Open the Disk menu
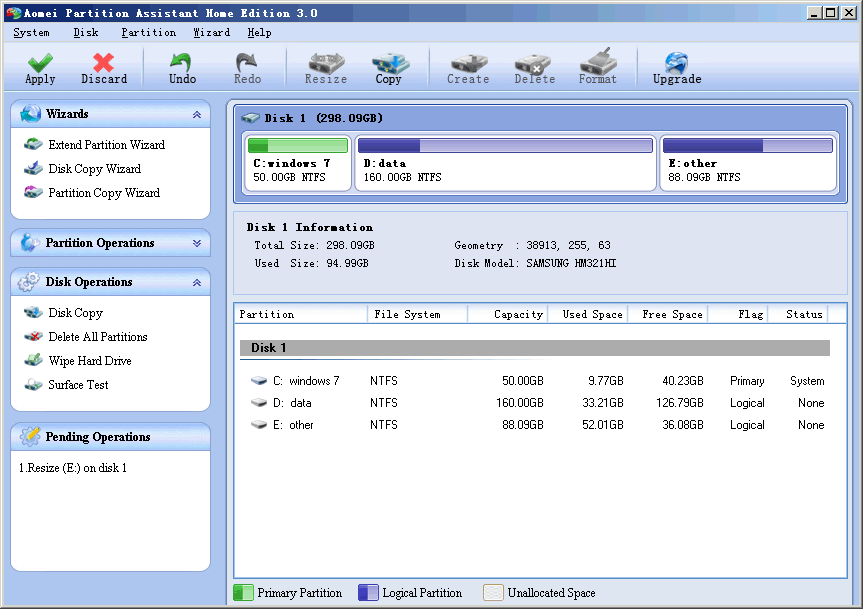 tap(86, 32)
